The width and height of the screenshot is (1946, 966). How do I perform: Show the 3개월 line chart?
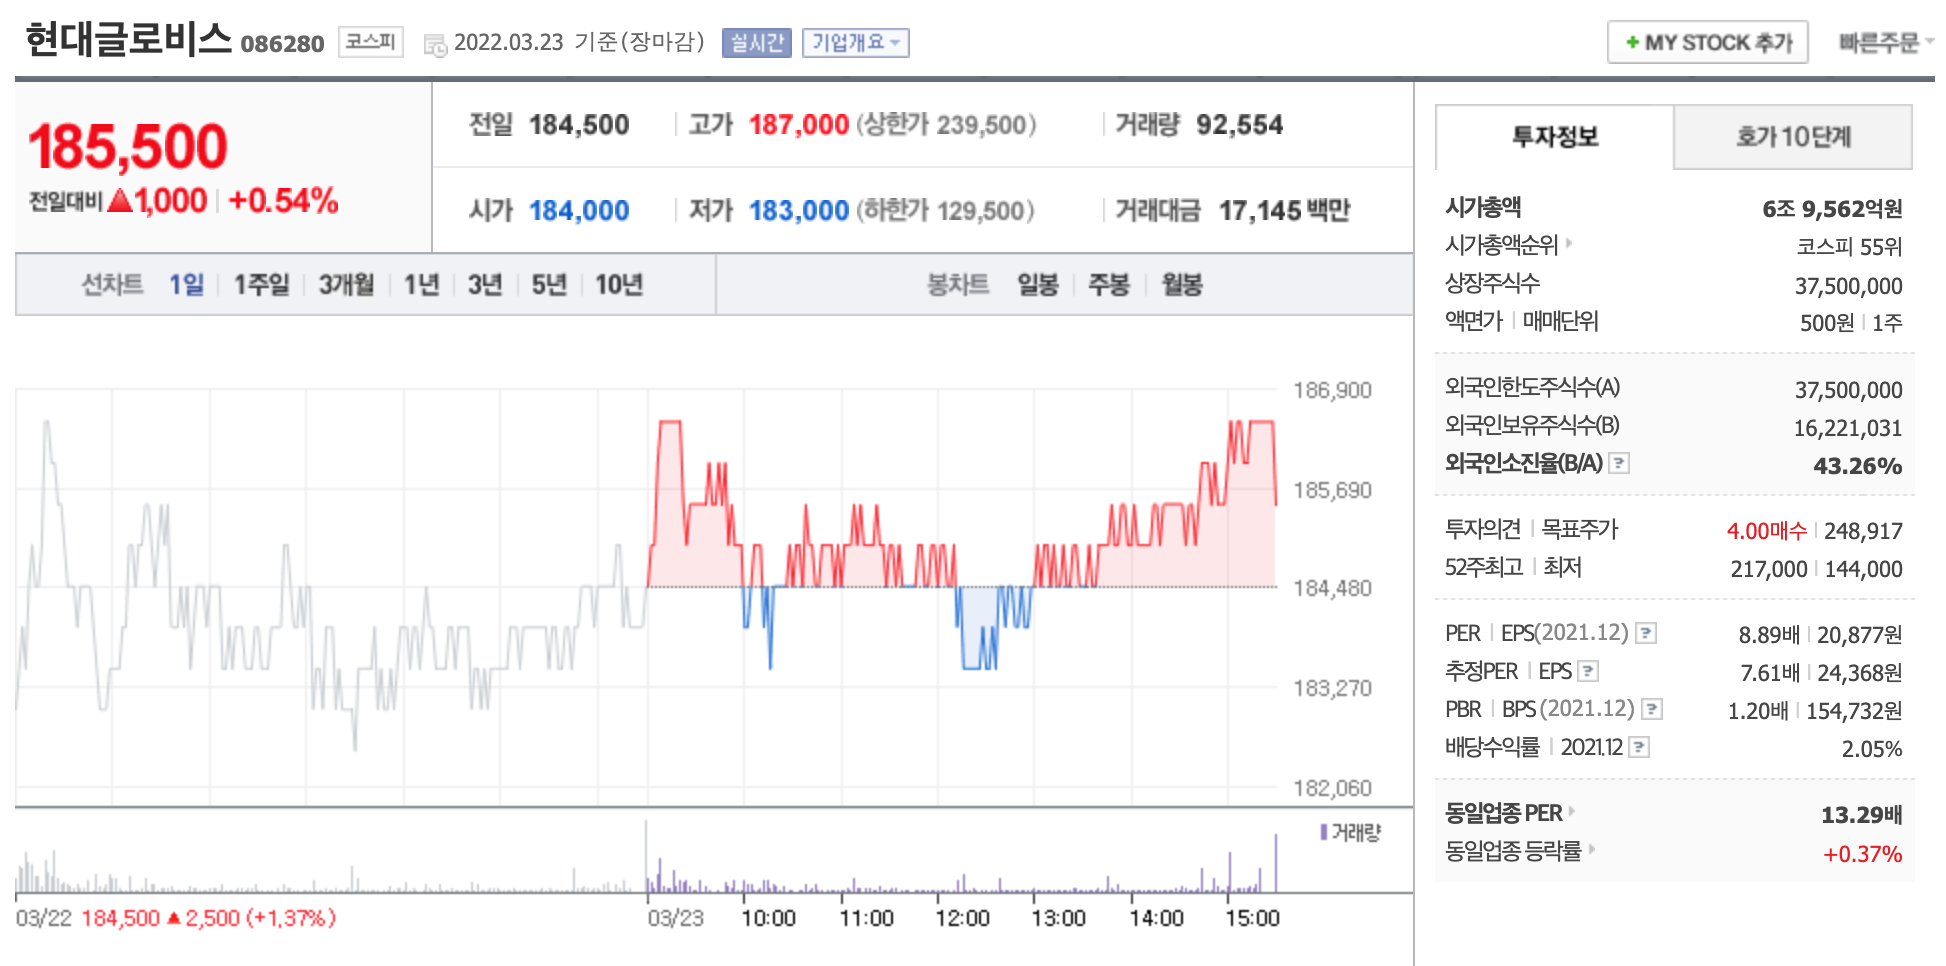[x=346, y=285]
